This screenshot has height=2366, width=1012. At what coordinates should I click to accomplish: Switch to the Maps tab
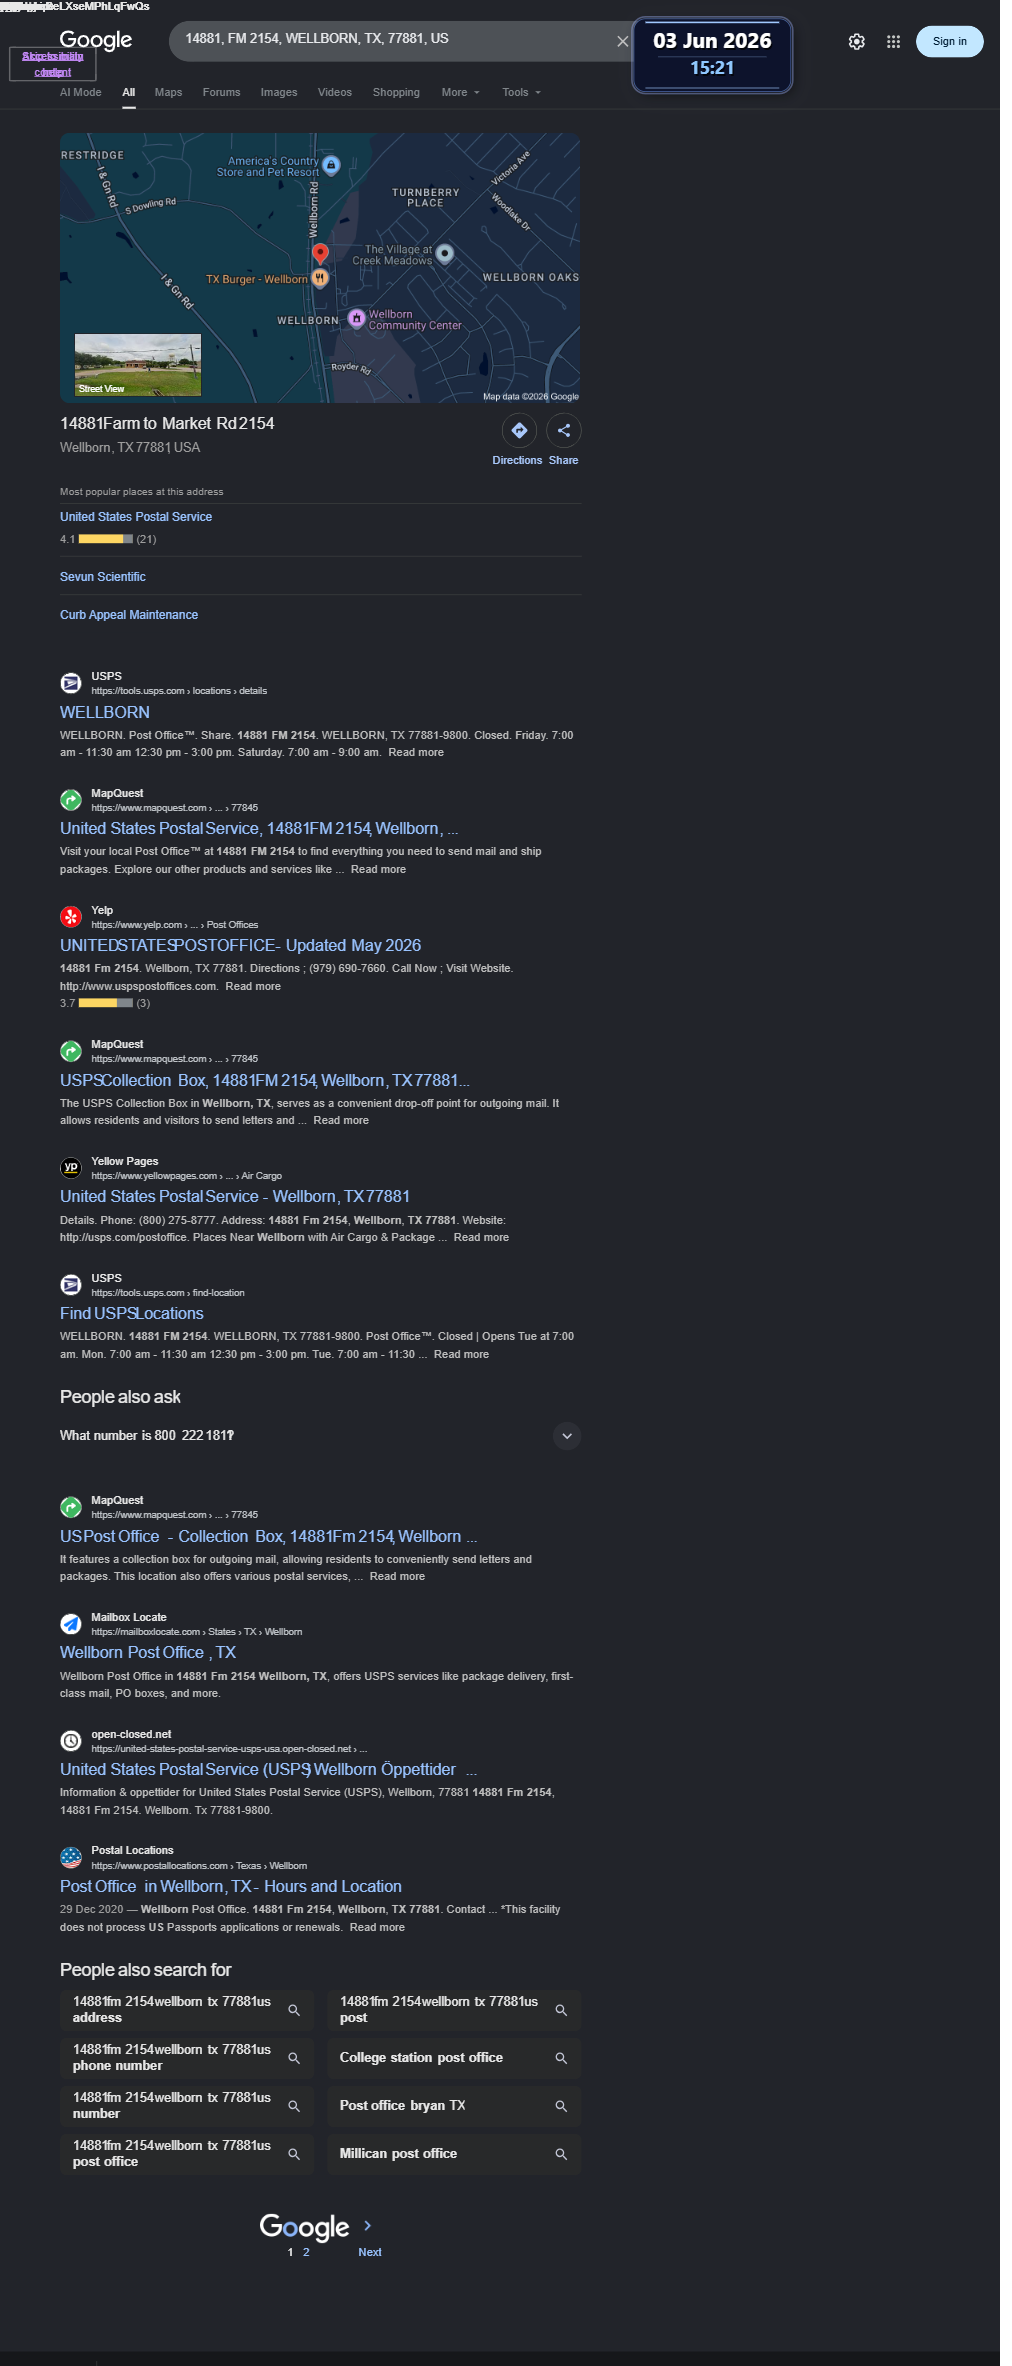tap(168, 92)
